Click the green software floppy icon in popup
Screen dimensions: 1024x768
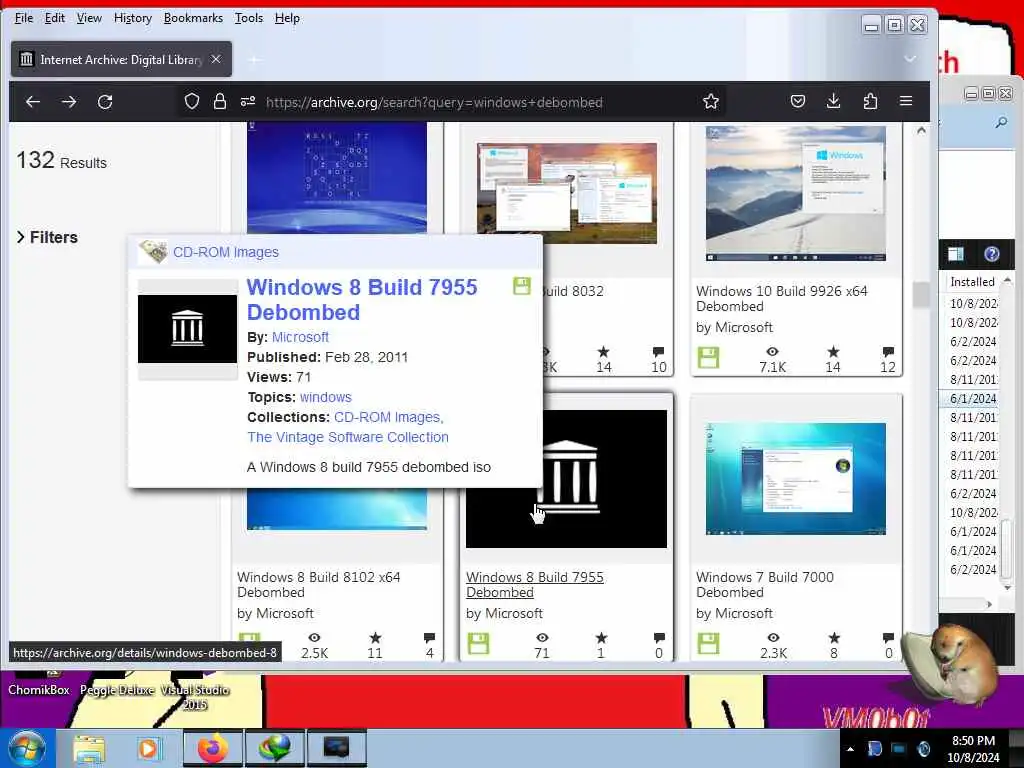(522, 286)
